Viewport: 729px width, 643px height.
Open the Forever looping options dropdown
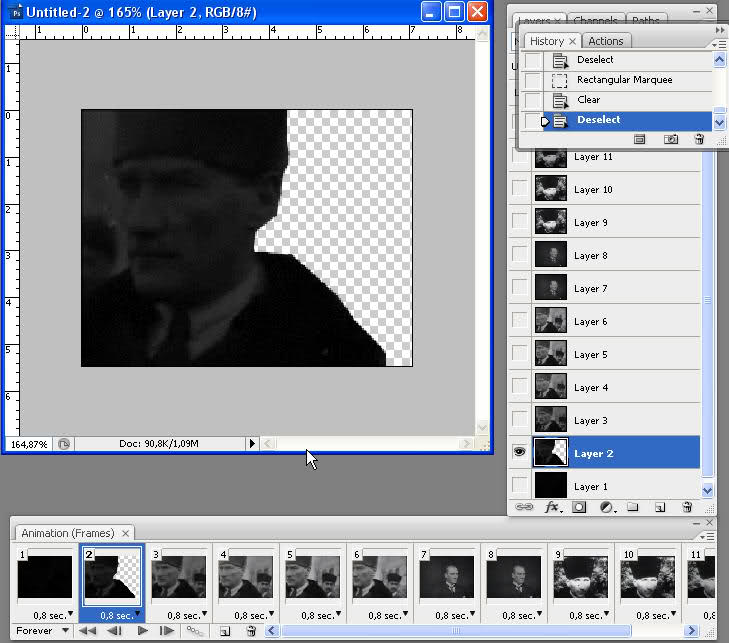(x=42, y=631)
